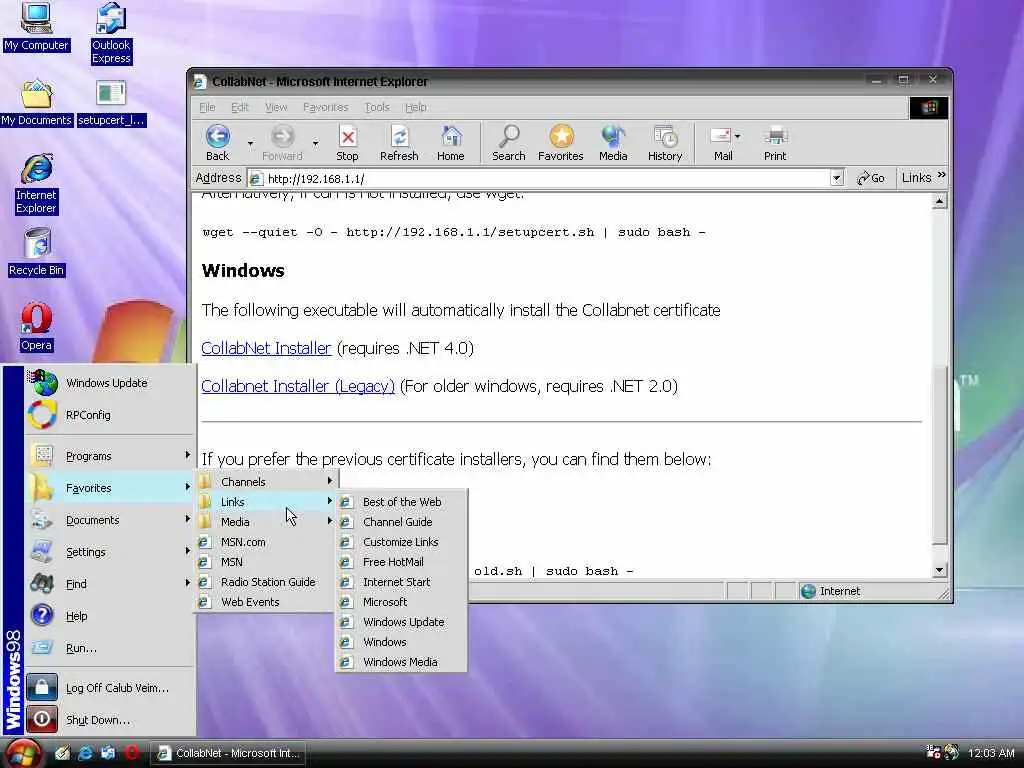This screenshot has height=768, width=1024.
Task: Refresh the current page
Action: pos(399,143)
